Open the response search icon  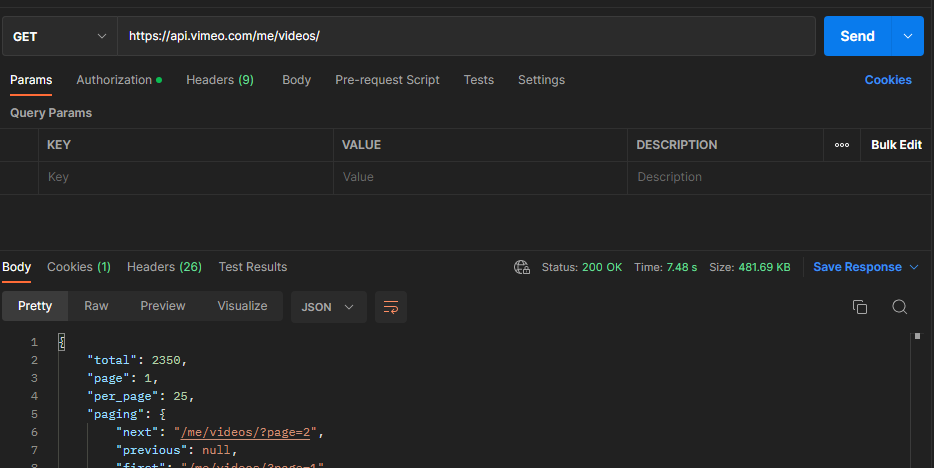[899, 307]
